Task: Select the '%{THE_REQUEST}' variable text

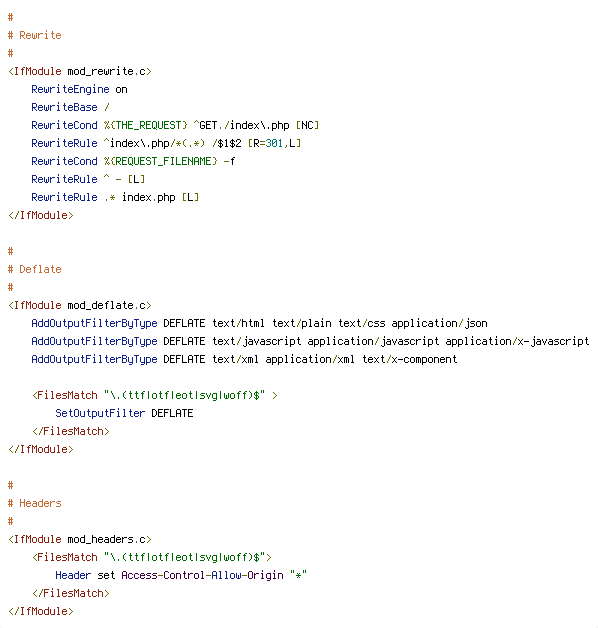Action: pos(145,125)
